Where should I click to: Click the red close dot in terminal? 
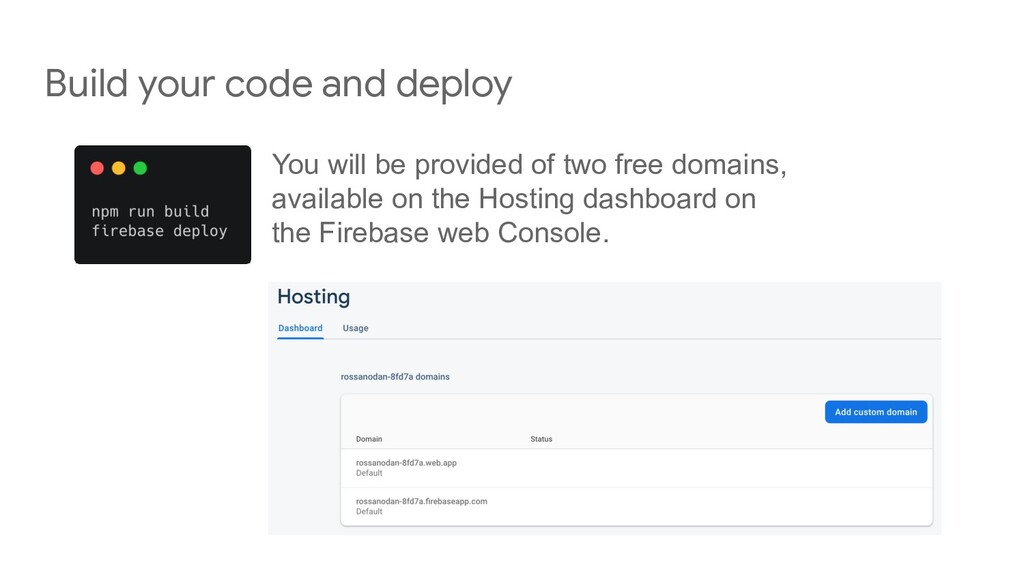[x=97, y=168]
